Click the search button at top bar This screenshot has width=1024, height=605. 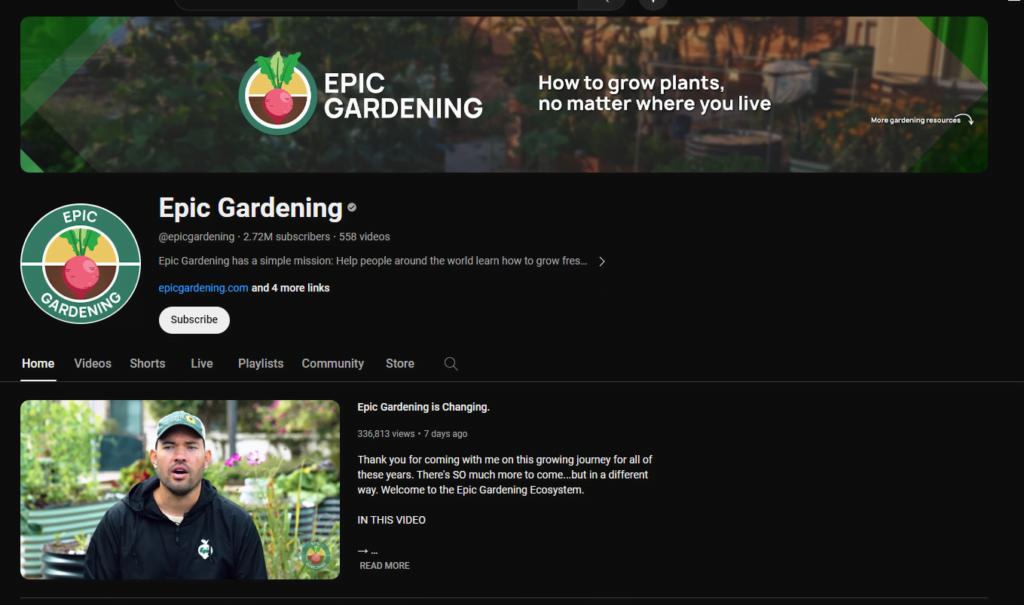coord(601,3)
